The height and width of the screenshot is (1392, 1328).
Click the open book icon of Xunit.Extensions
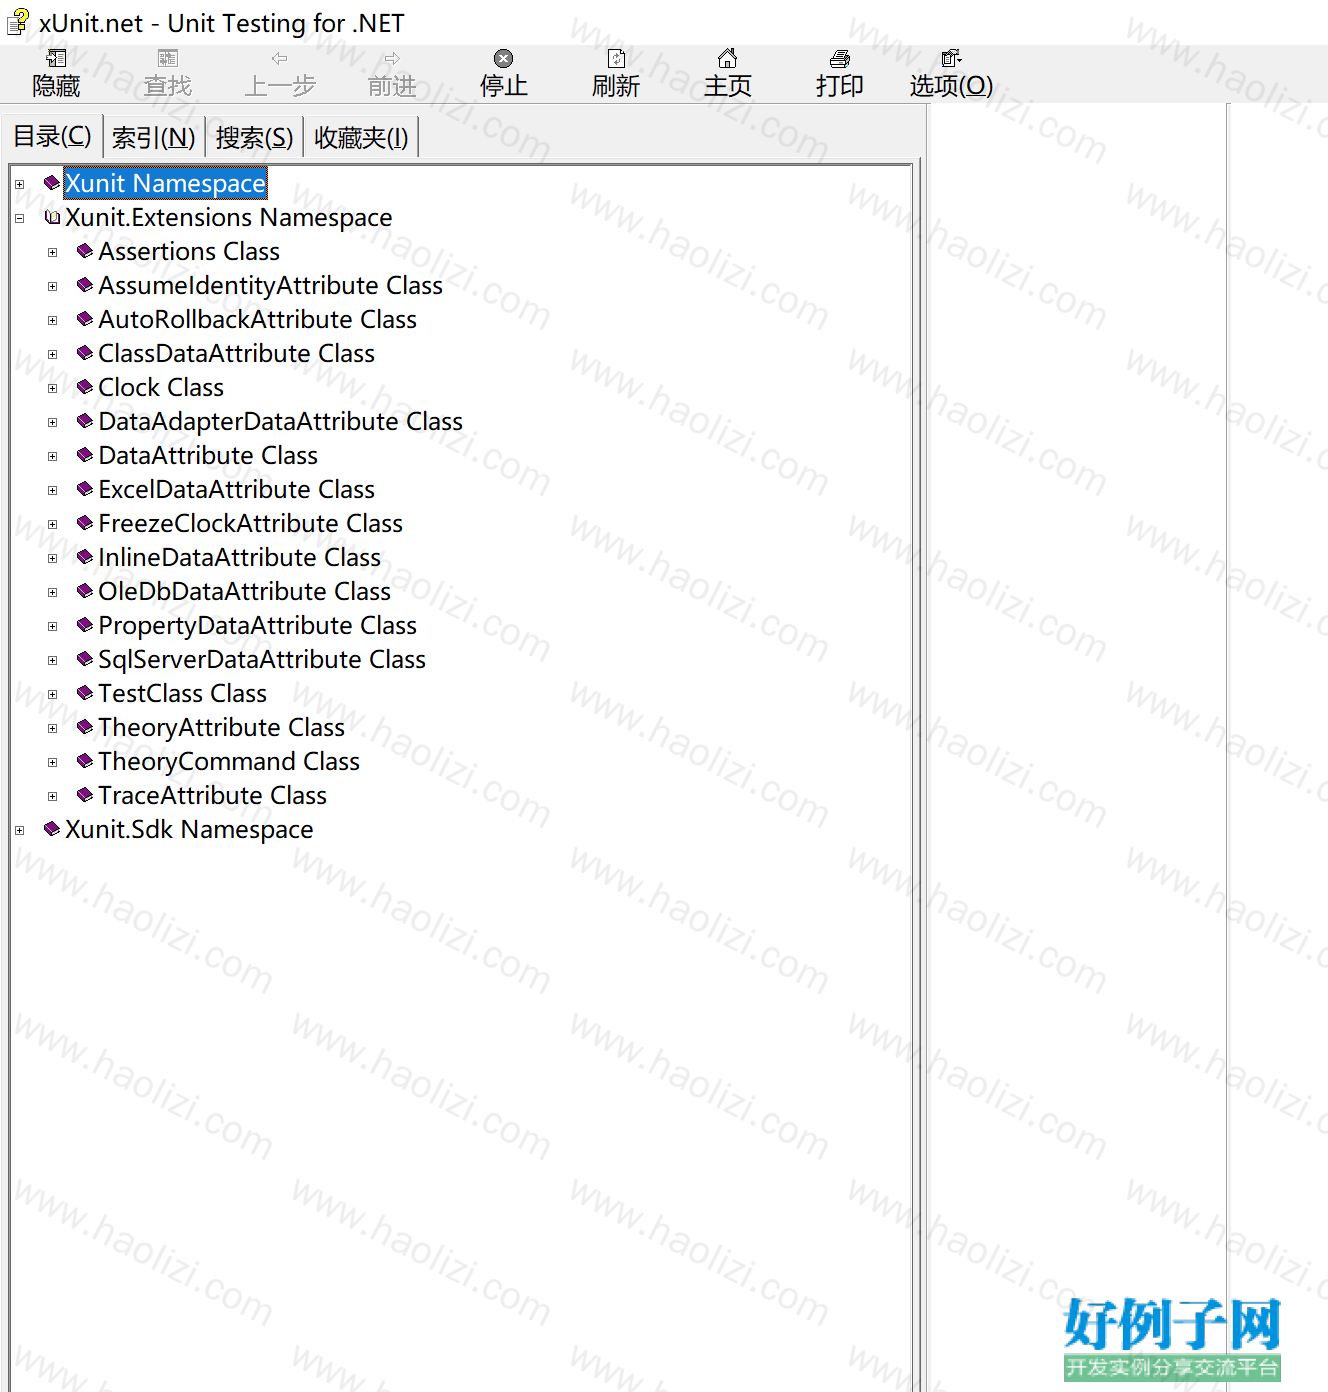click(52, 217)
